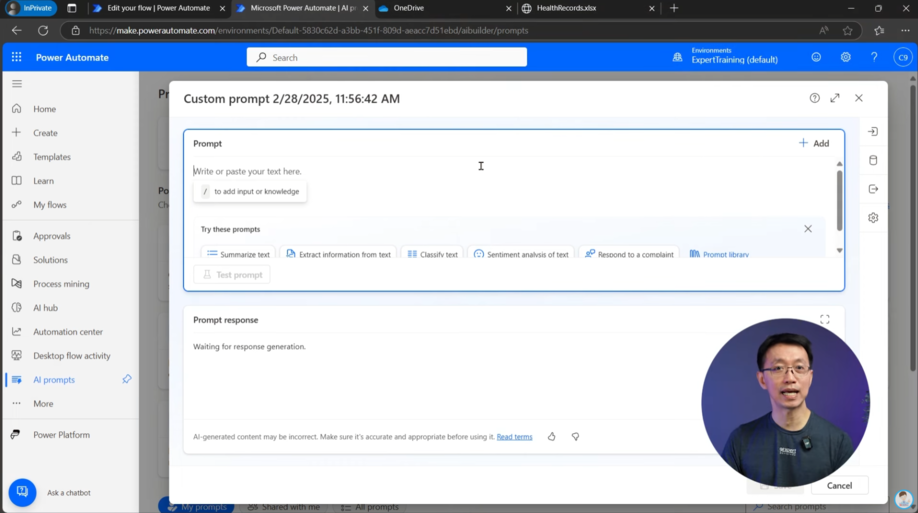Select Respond to a complaint prompt
Viewport: 918px width, 513px height.
click(629, 254)
